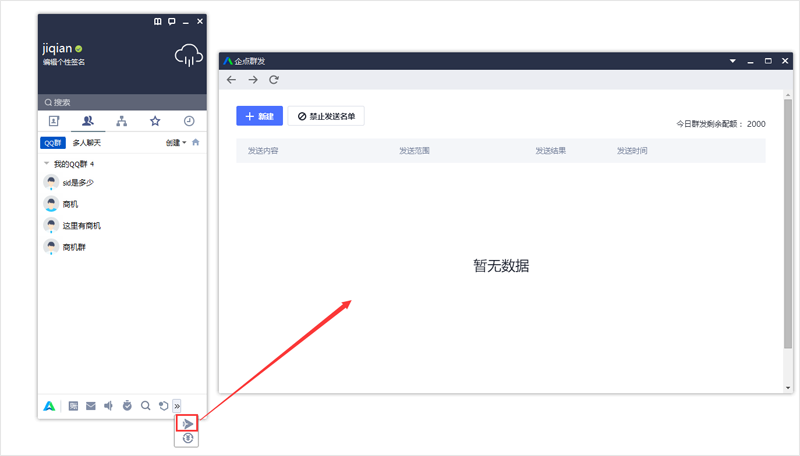Click the vertical scrollbar in 企点群发 window
The width and height of the screenshot is (800, 456).
788,223
